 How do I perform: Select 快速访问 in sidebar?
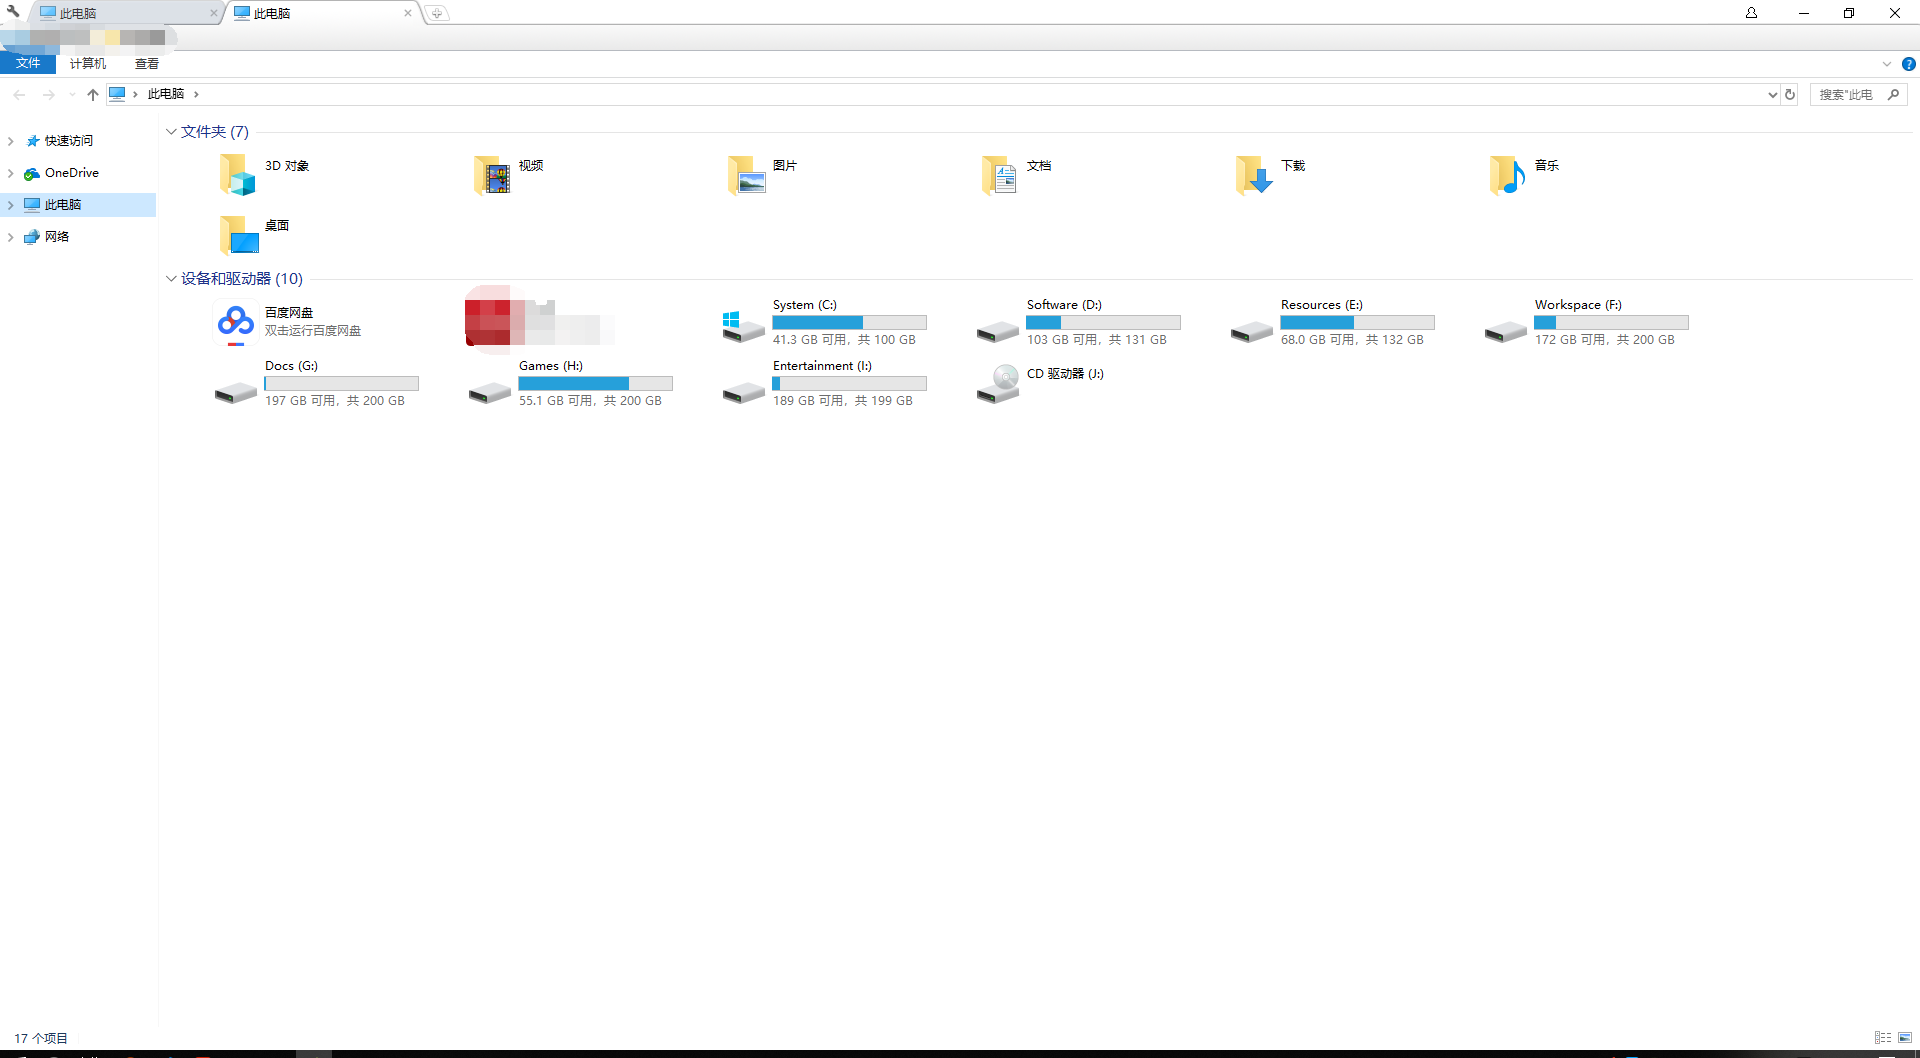[x=68, y=141]
